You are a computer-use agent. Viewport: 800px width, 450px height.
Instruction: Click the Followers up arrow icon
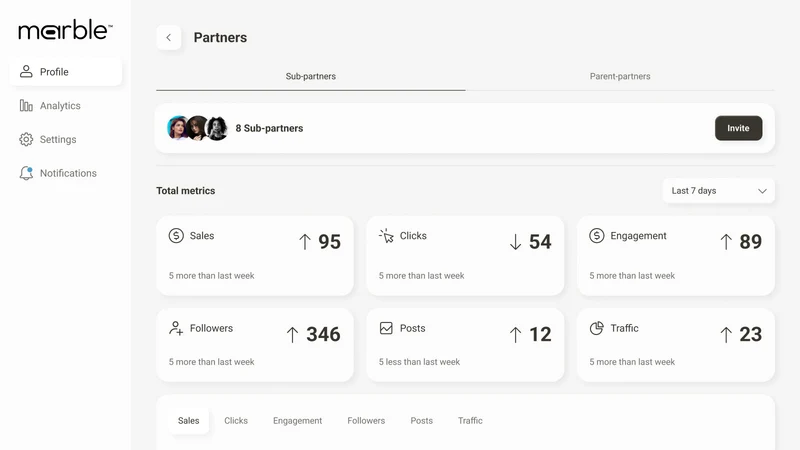tap(292, 335)
